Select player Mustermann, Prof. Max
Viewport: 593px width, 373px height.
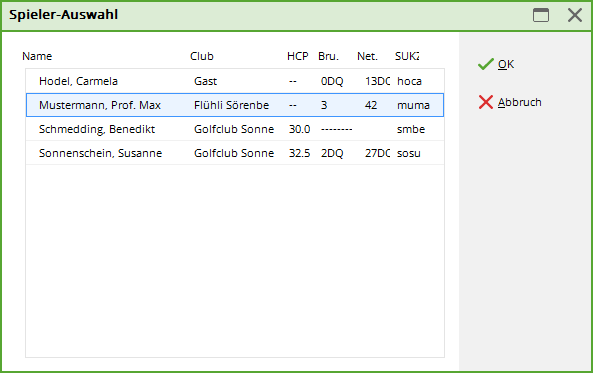[234, 105]
